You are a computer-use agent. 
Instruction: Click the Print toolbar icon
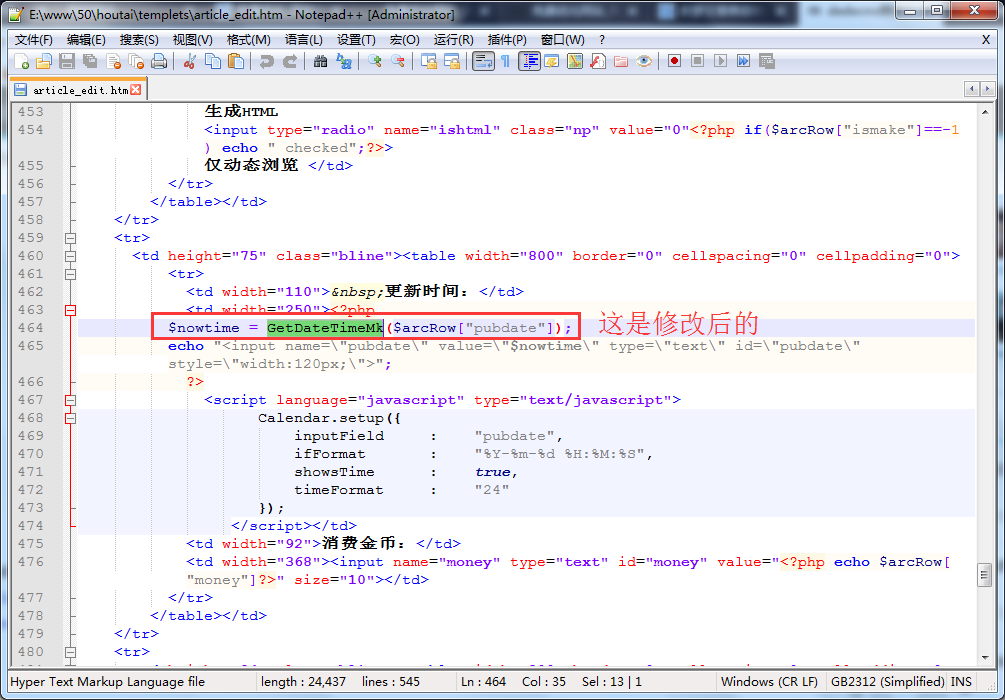[159, 62]
